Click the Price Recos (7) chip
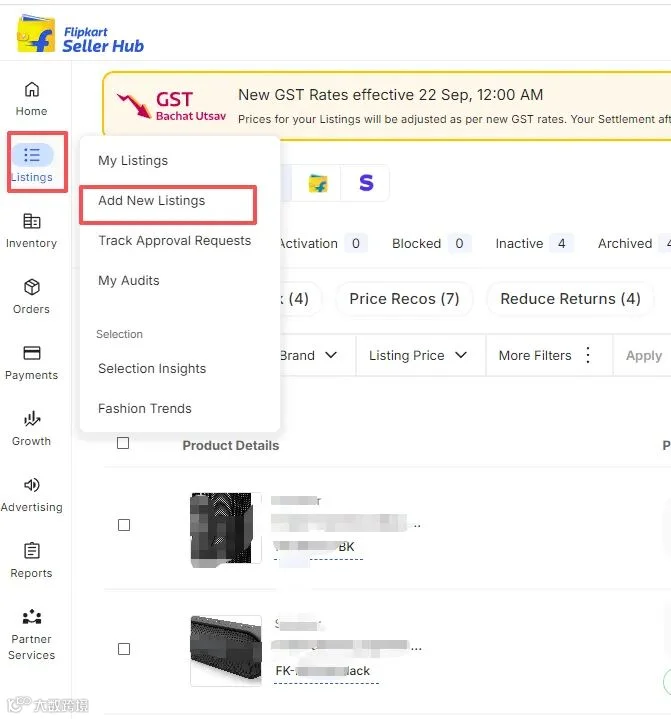Screen dimensions: 671x719 click(x=404, y=299)
